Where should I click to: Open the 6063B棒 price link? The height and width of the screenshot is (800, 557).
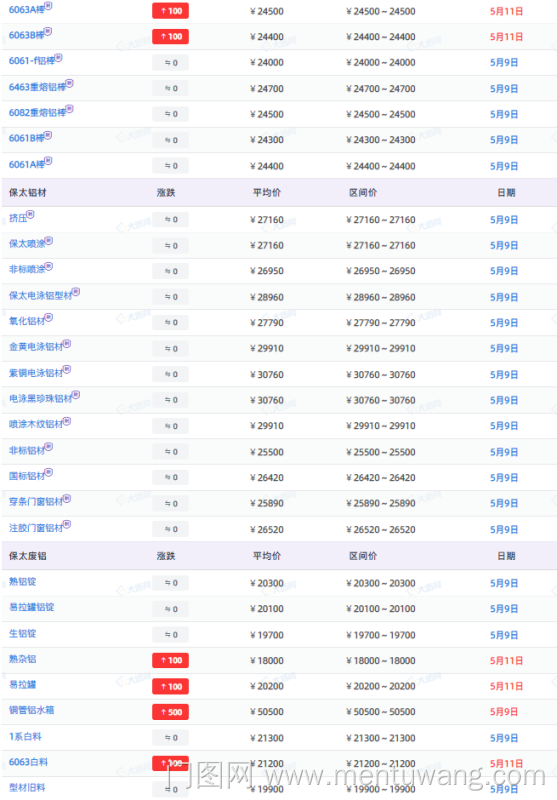click(x=27, y=36)
